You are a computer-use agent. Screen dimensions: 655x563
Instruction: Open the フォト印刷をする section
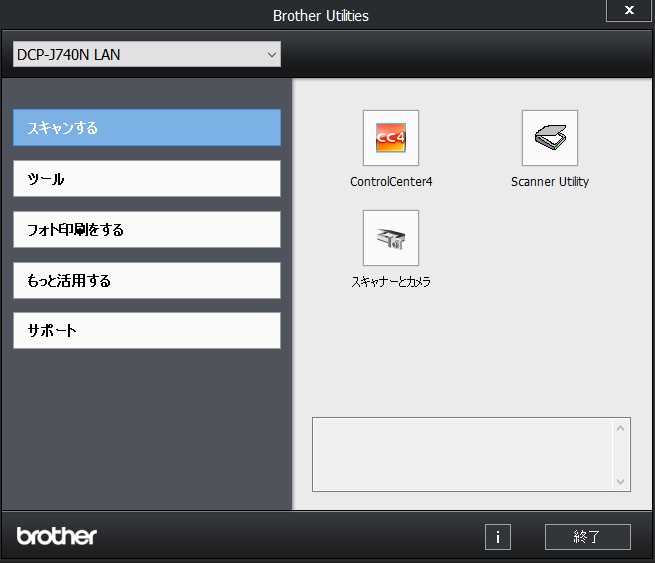point(147,230)
